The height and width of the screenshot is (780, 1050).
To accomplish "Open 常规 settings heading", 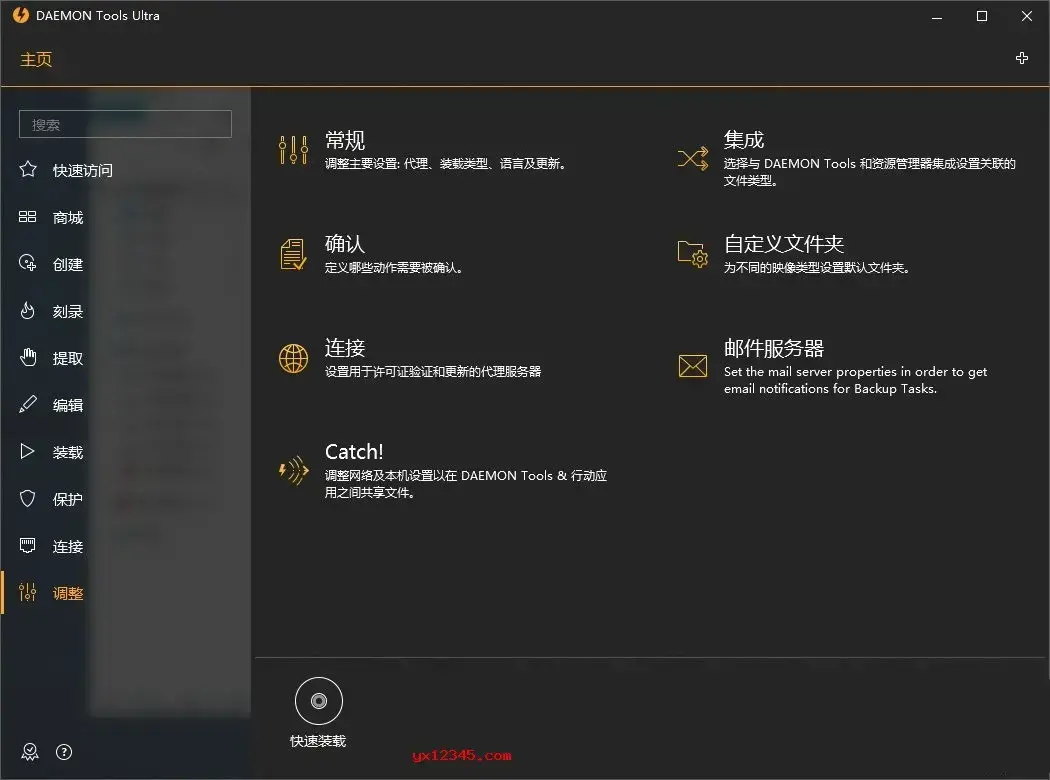I will (x=345, y=140).
